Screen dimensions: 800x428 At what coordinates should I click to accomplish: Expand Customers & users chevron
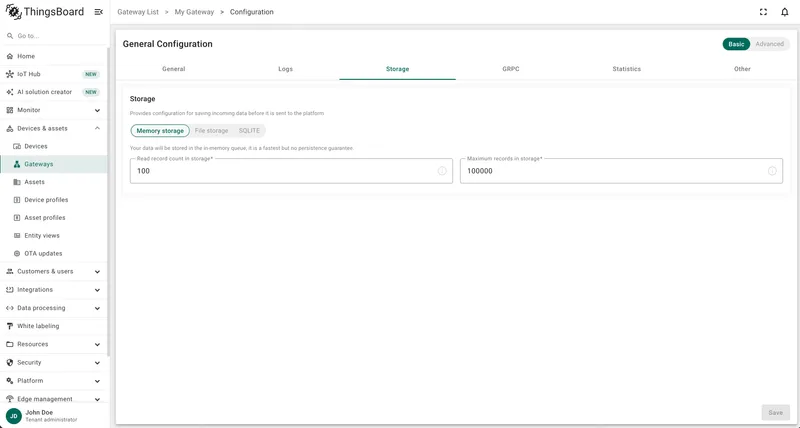tap(97, 272)
